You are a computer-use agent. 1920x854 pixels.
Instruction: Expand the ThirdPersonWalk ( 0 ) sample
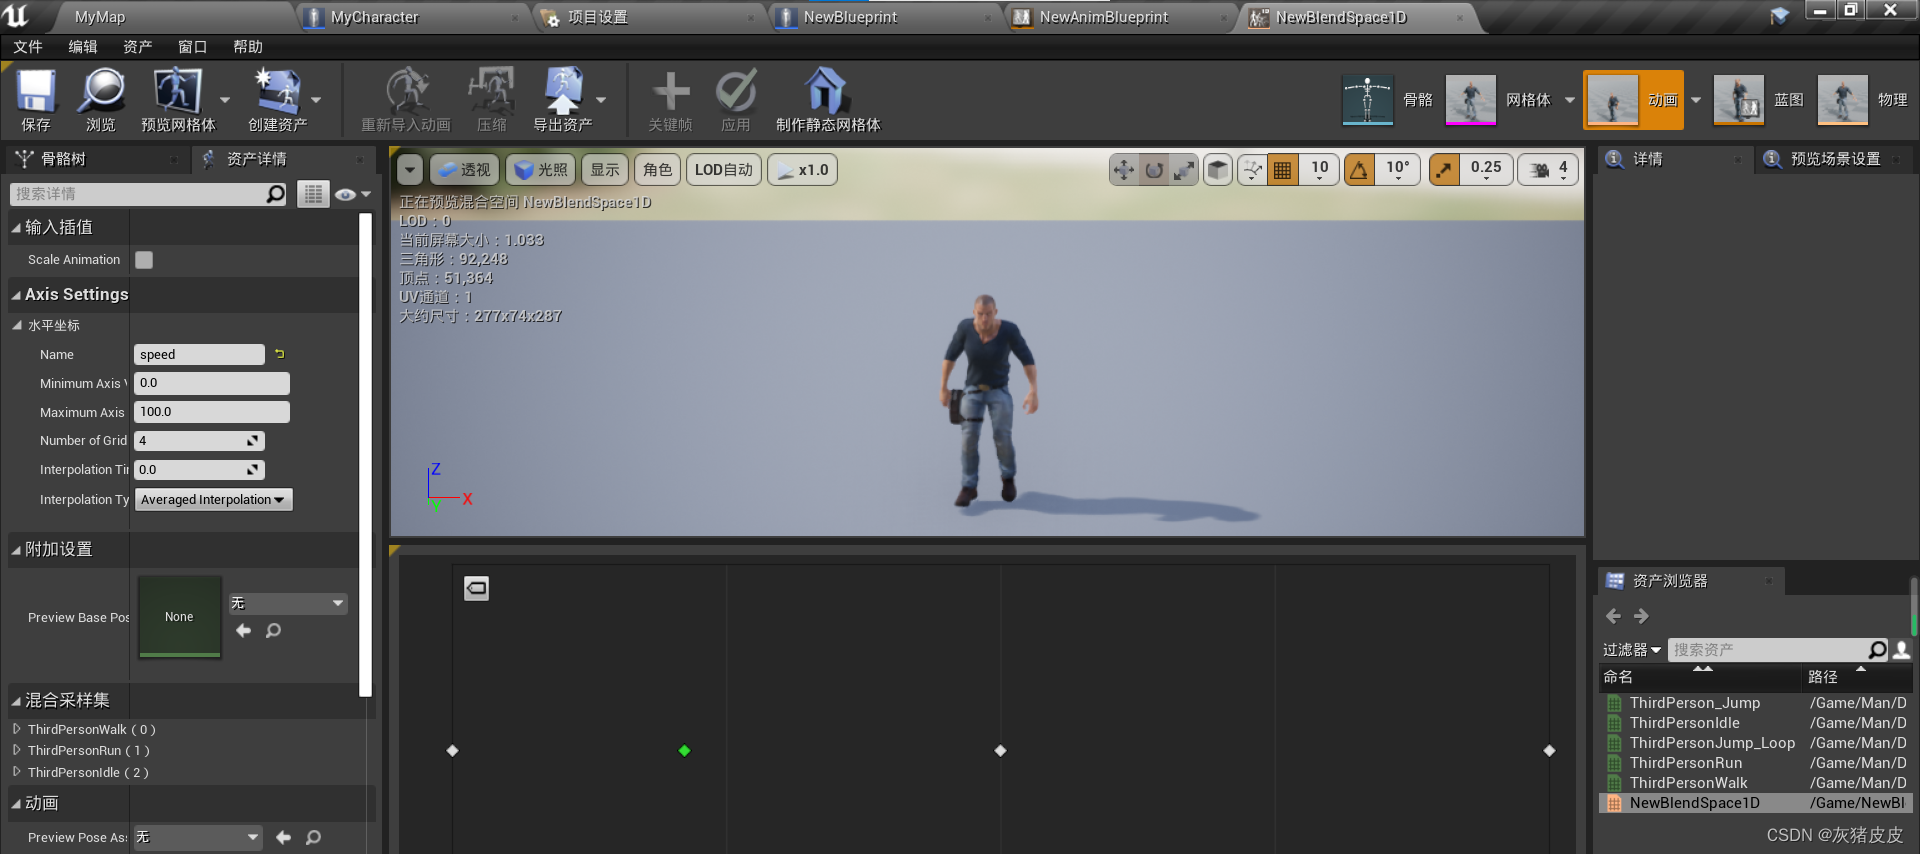(17, 729)
